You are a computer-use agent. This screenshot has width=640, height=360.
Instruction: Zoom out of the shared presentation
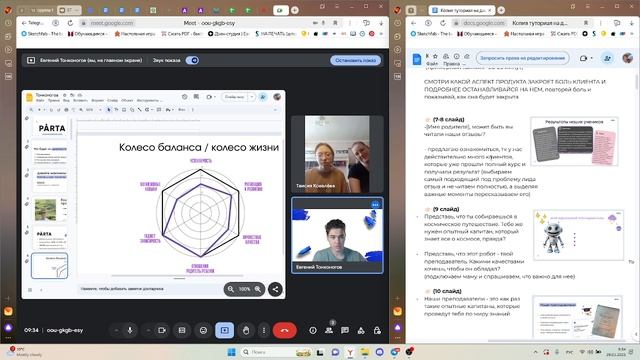pyautogui.click(x=231, y=289)
